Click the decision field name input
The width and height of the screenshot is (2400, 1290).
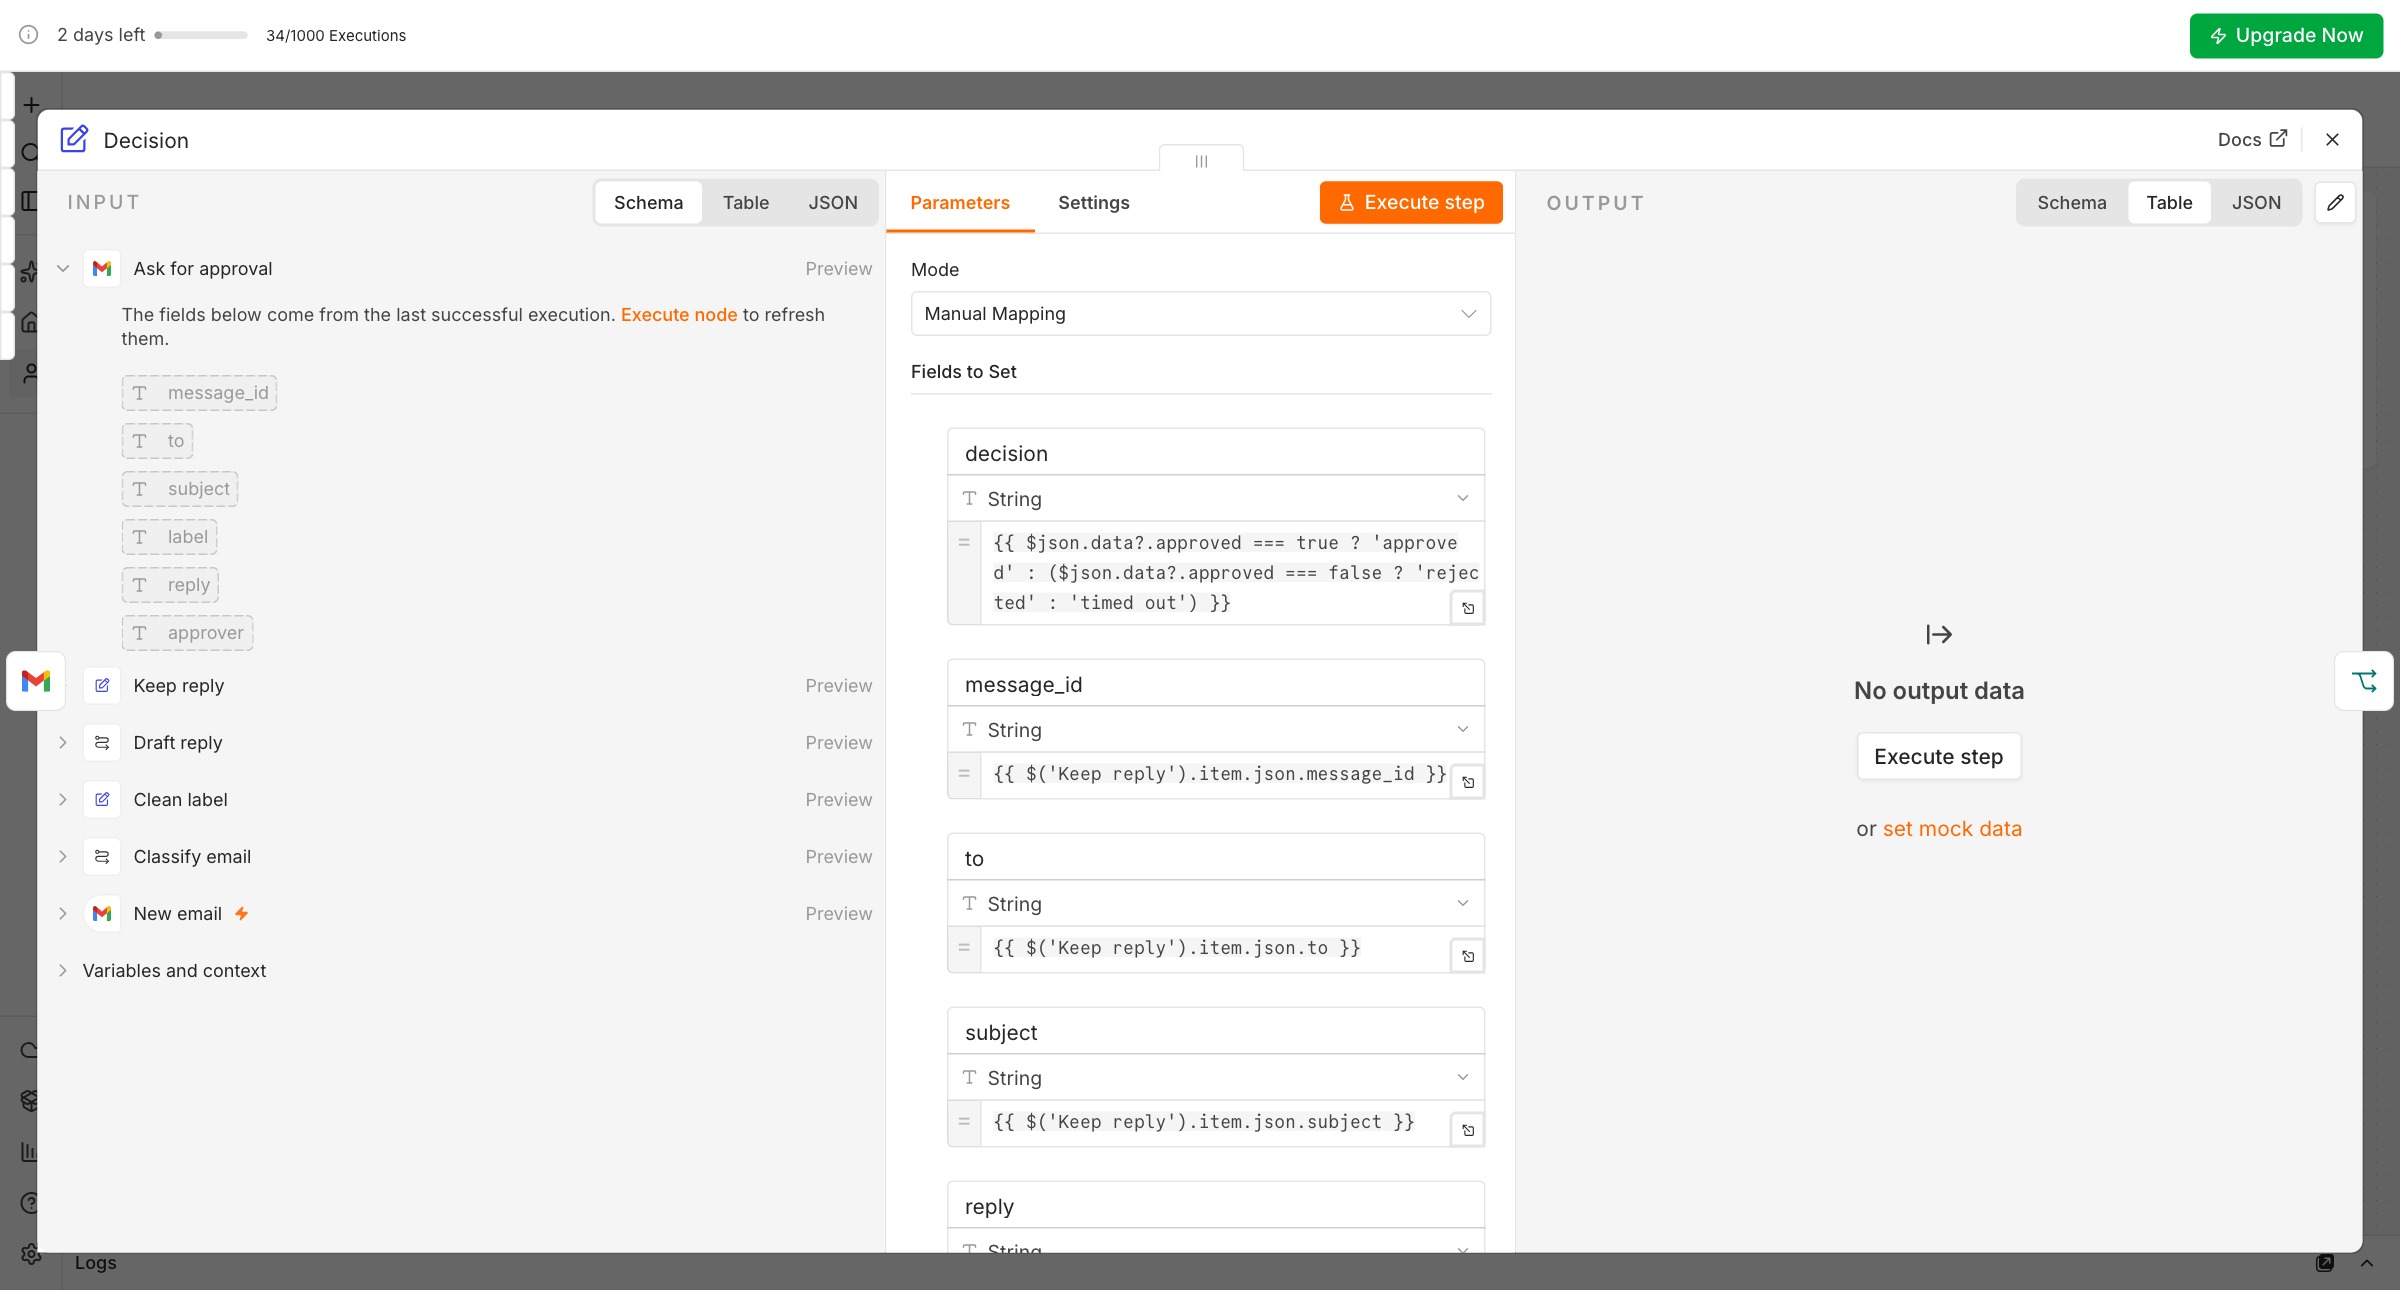point(1215,453)
